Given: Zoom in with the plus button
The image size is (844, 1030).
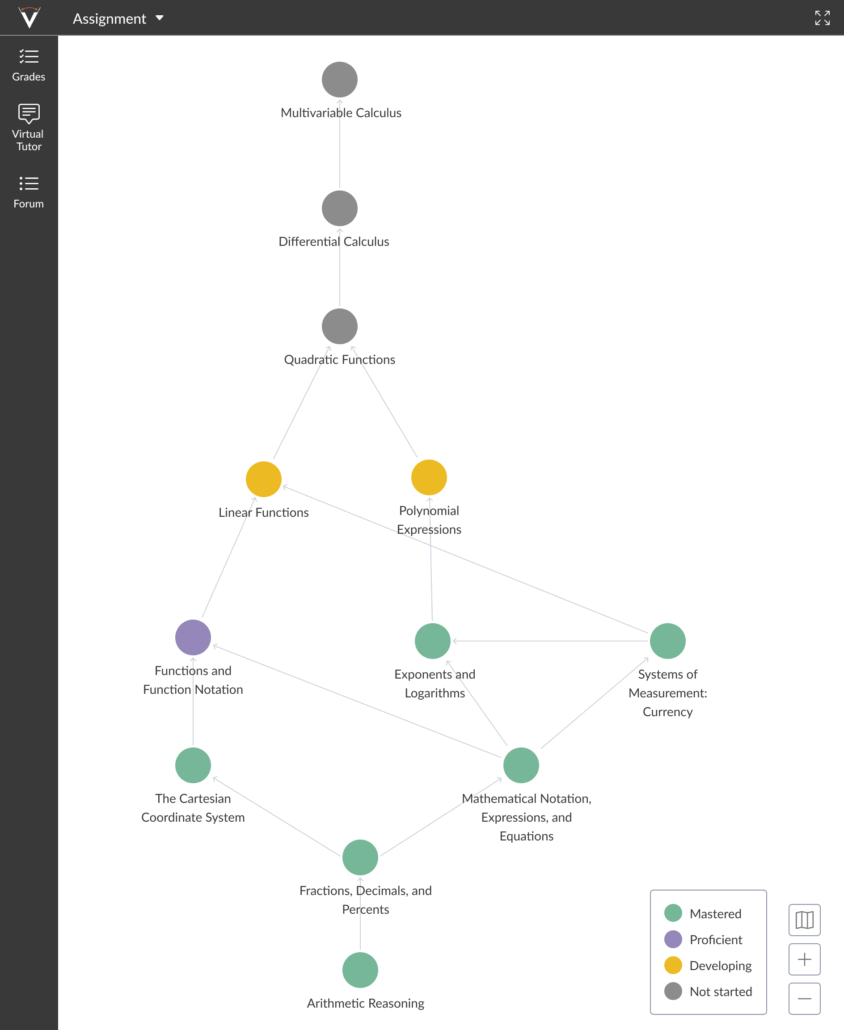Looking at the screenshot, I should (x=804, y=960).
